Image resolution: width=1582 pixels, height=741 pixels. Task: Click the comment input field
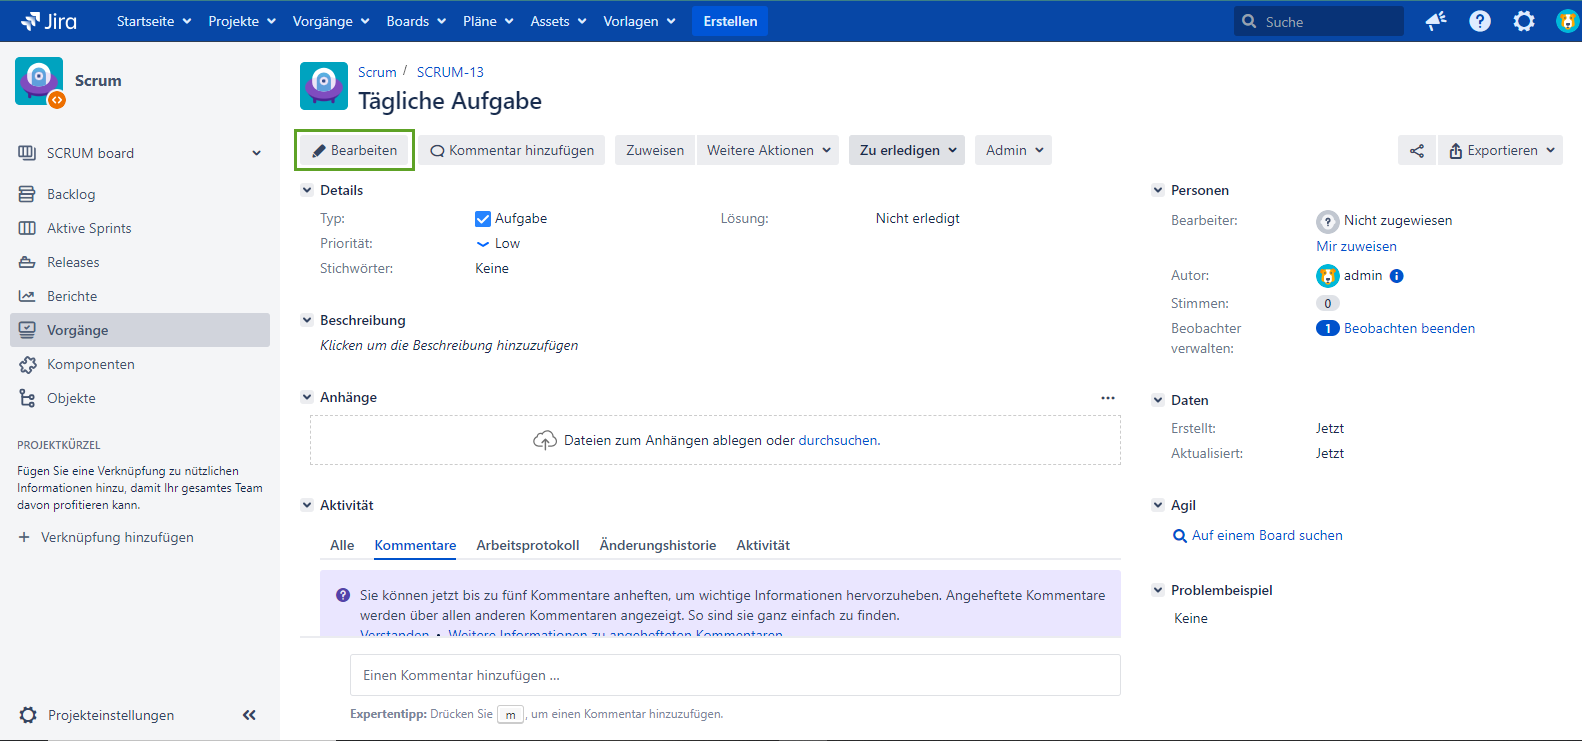(734, 675)
